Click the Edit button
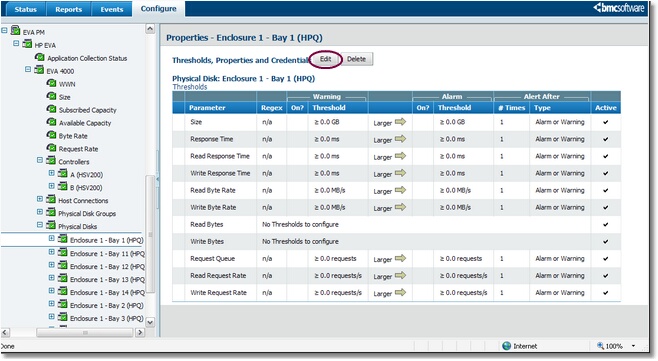 [326, 59]
